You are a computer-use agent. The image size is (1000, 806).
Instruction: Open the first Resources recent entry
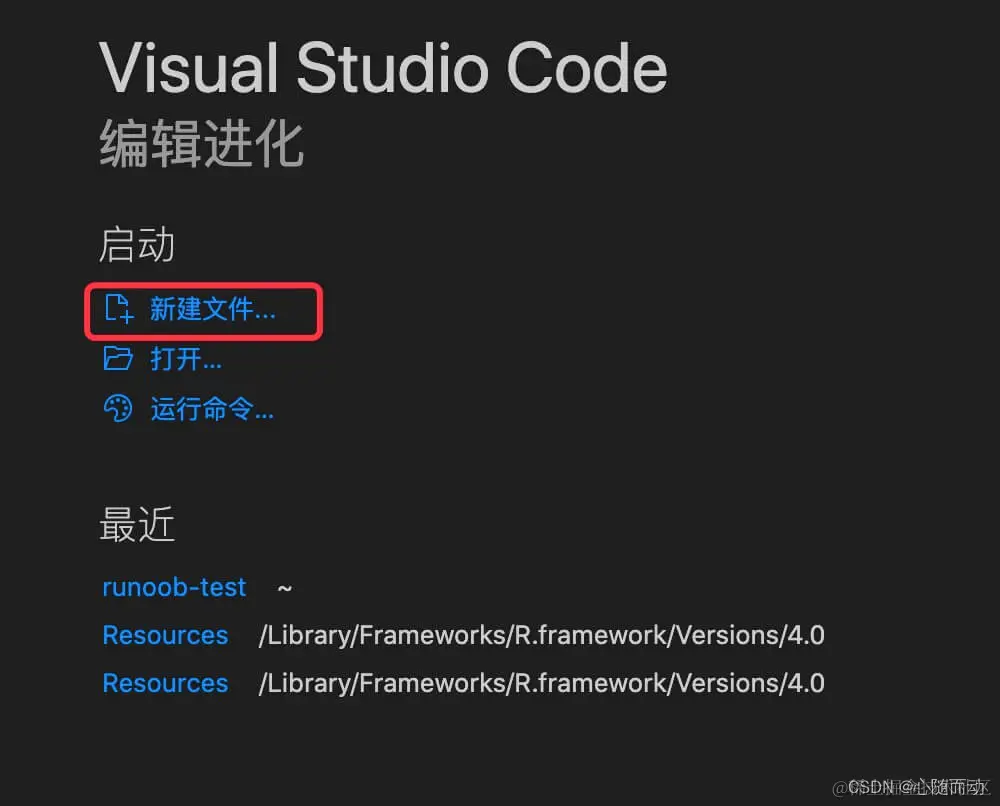[165, 635]
